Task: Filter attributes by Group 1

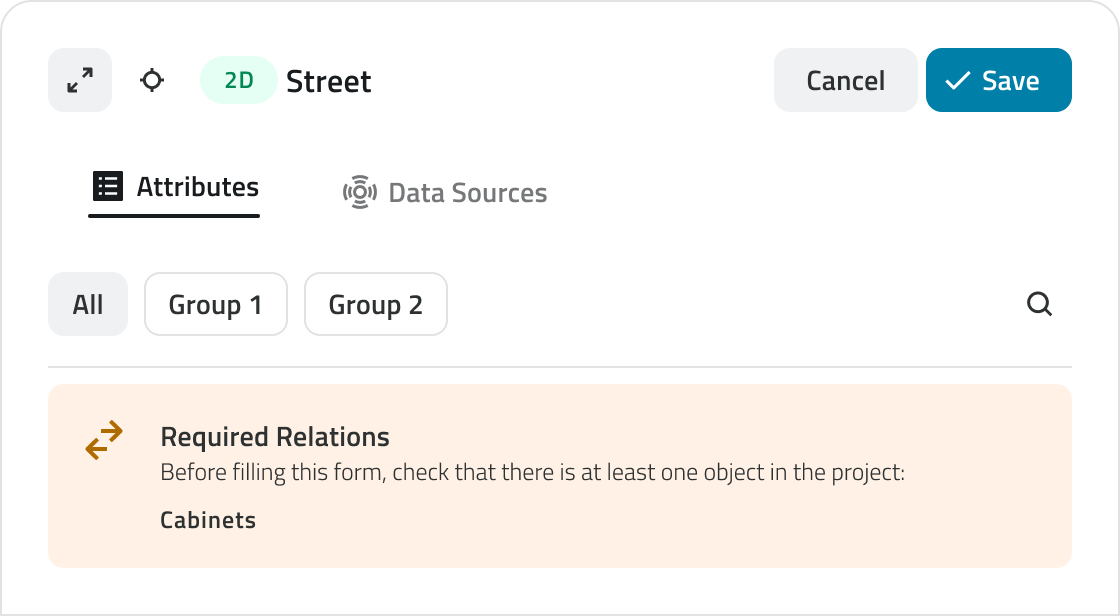Action: click(x=216, y=304)
